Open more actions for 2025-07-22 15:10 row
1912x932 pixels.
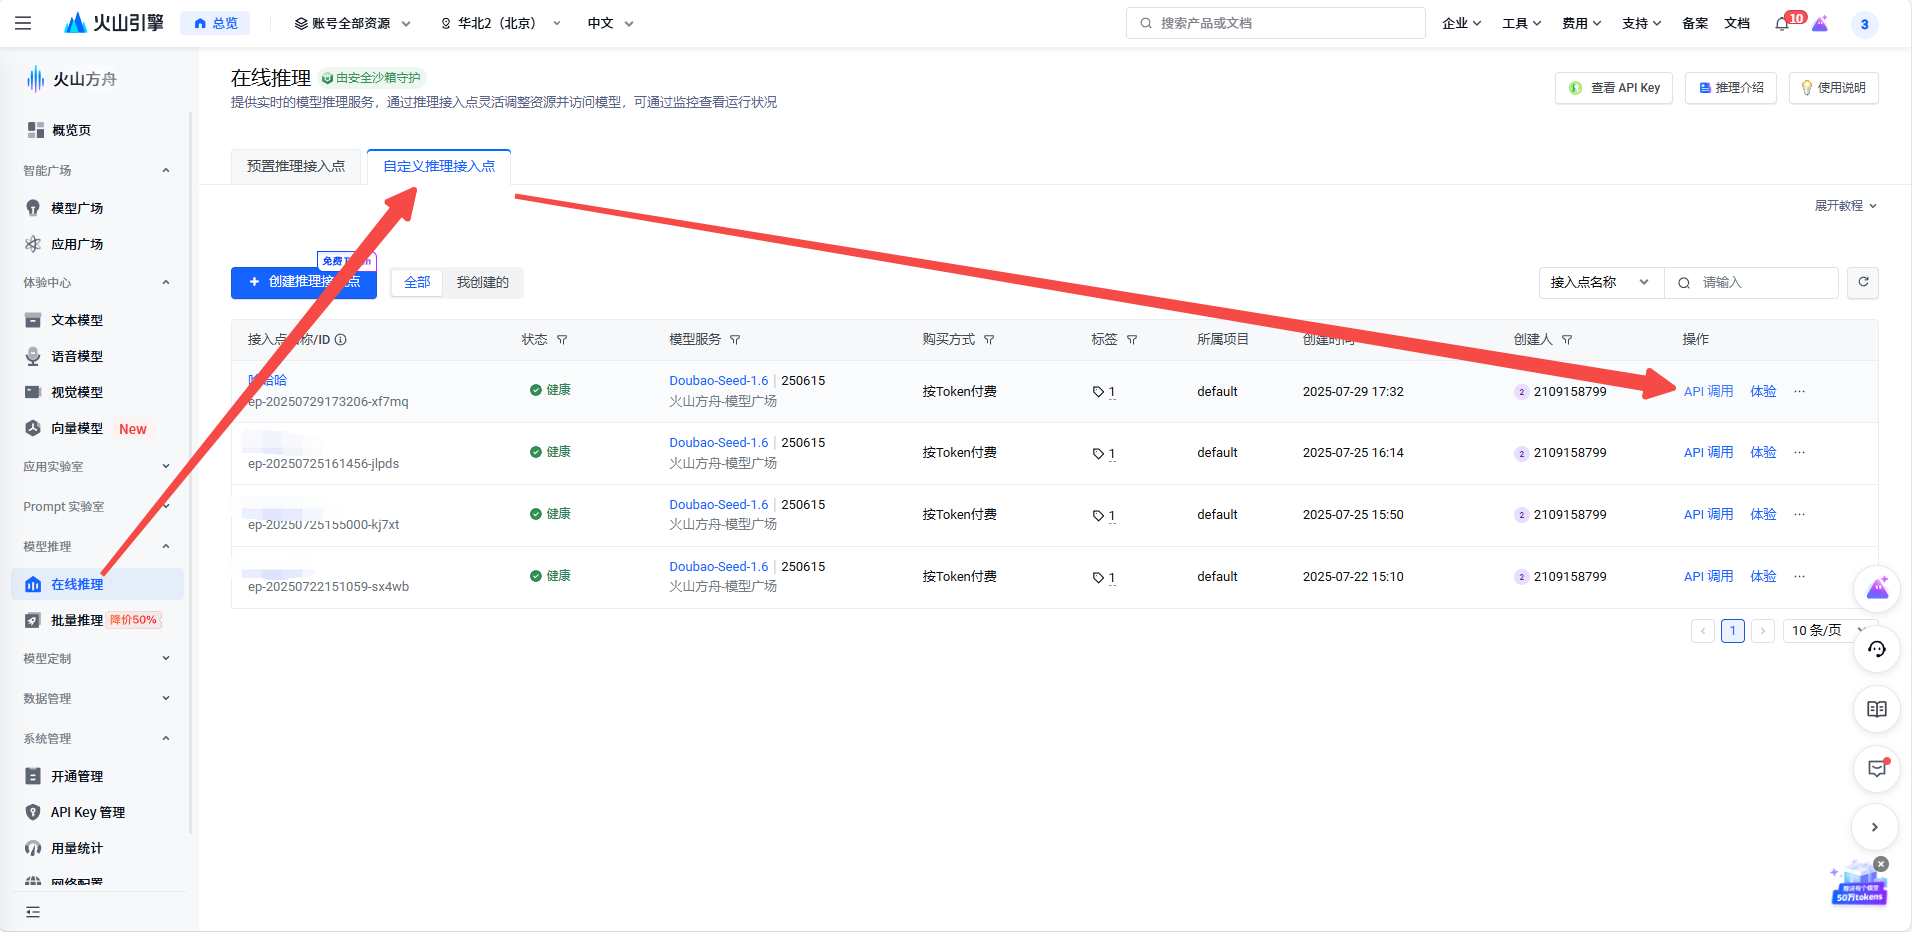point(1800,577)
